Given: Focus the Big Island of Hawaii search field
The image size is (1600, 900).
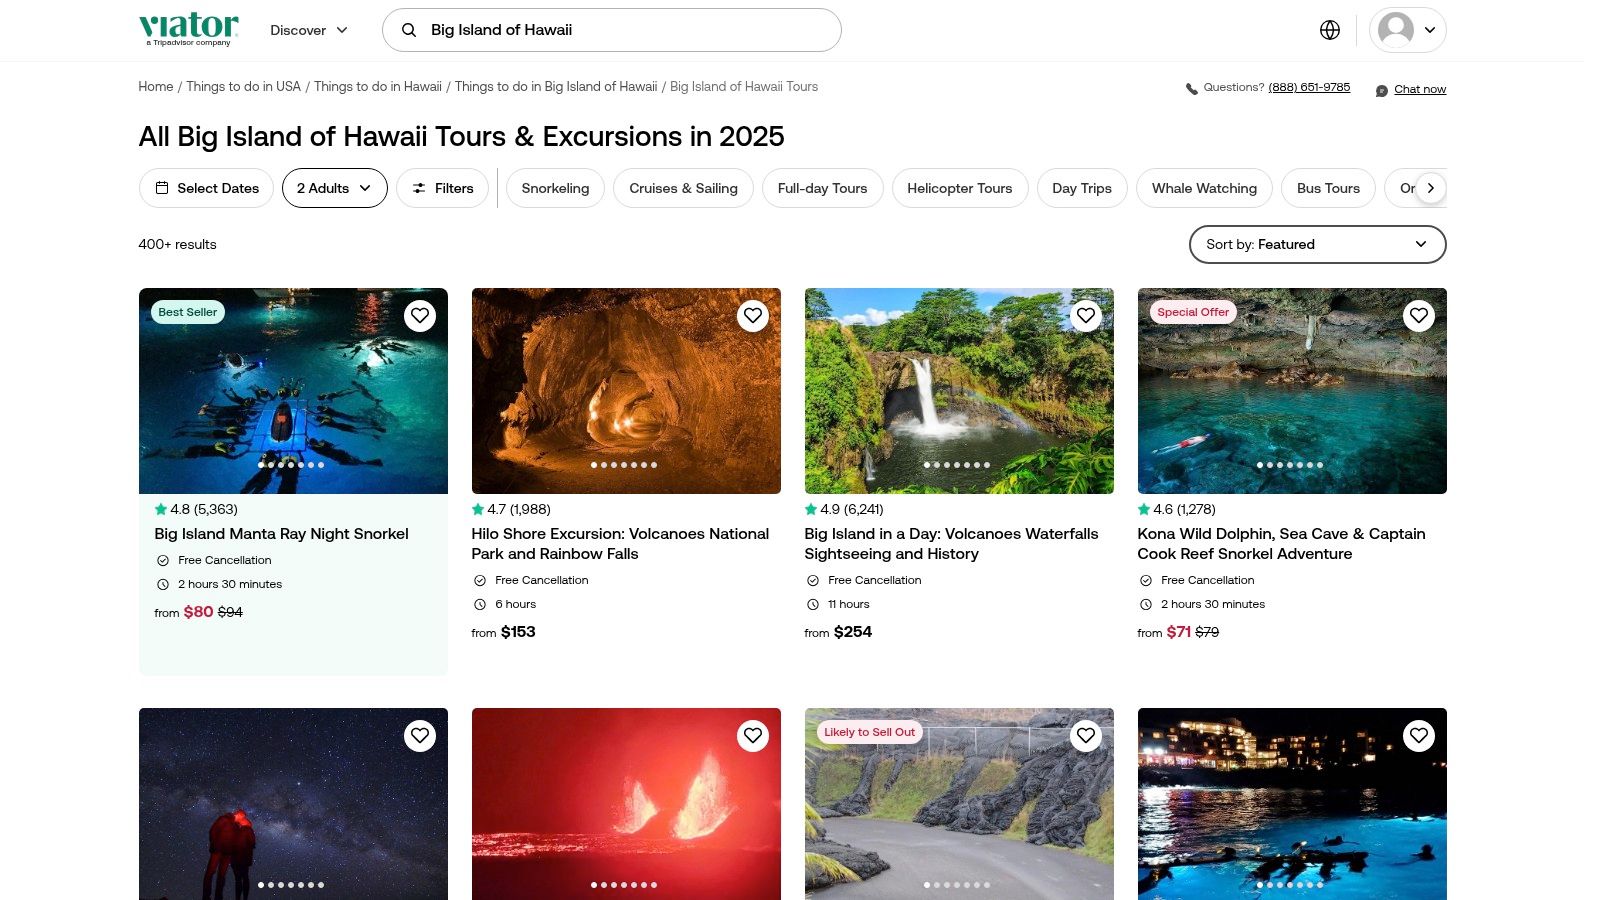Looking at the screenshot, I should click(x=612, y=30).
